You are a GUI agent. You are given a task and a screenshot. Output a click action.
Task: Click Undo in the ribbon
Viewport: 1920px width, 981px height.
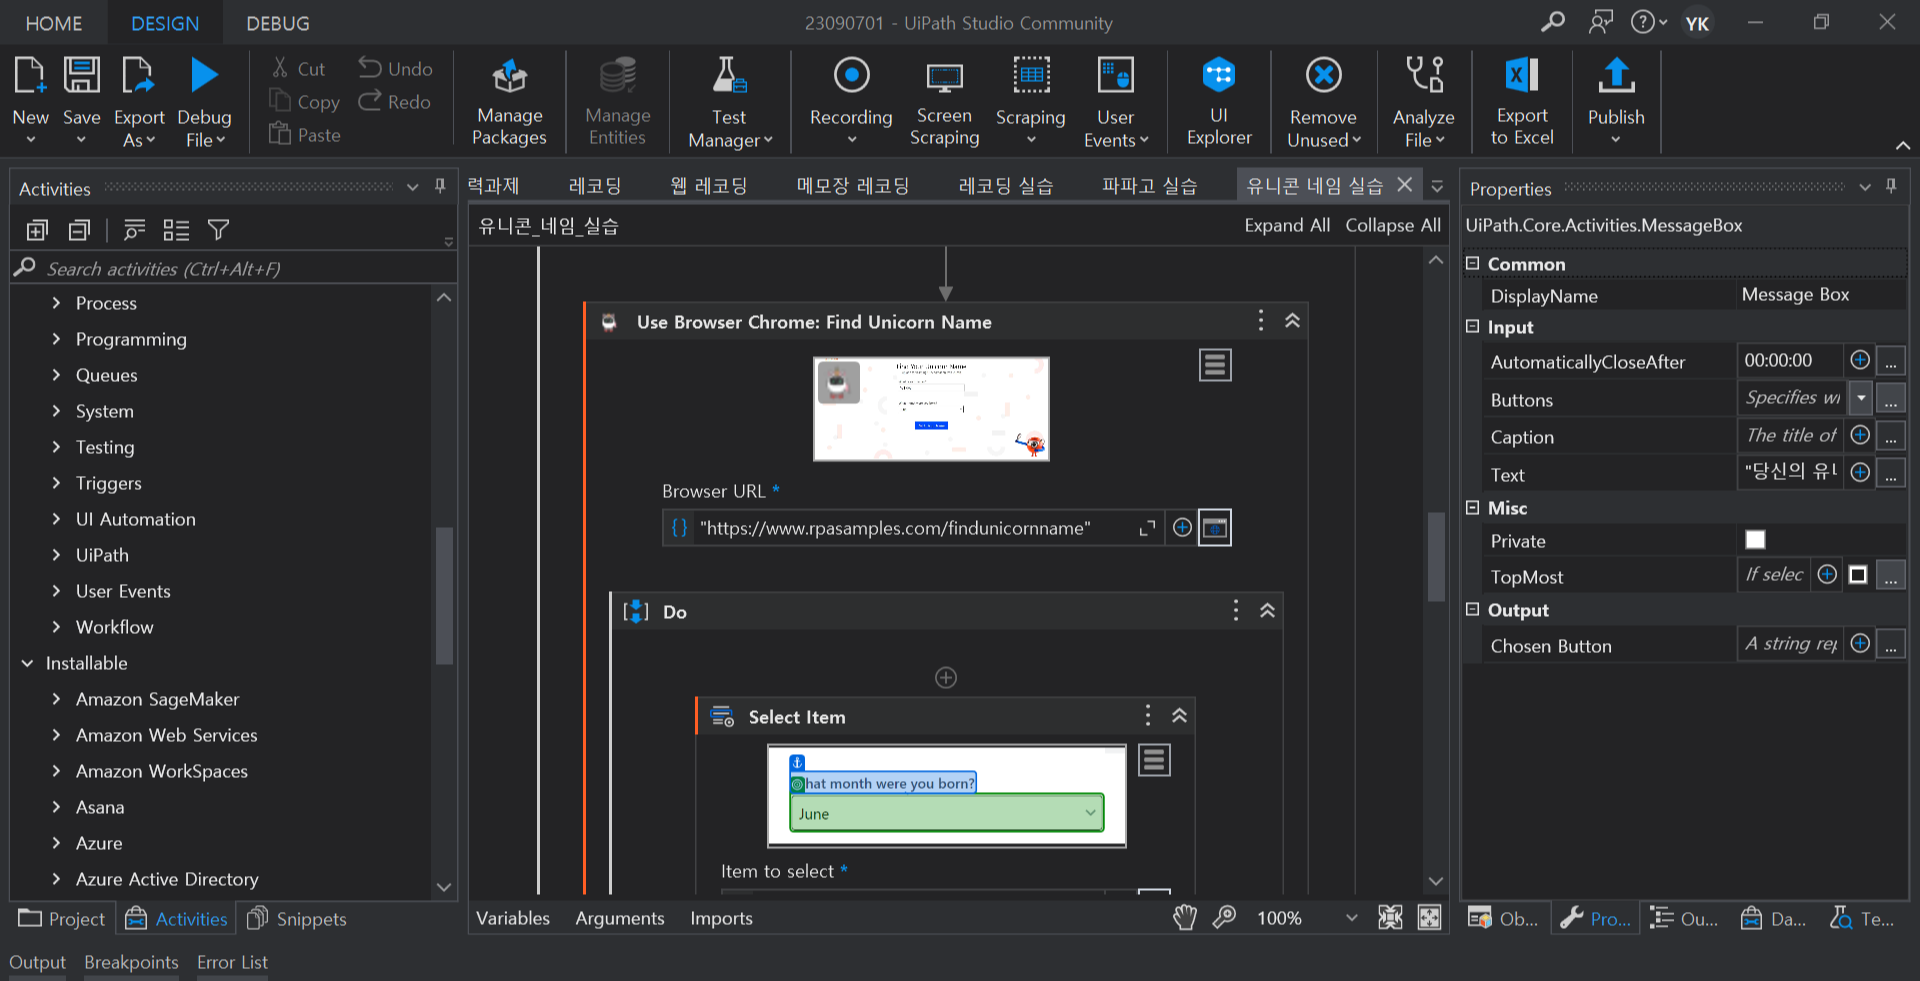click(396, 69)
